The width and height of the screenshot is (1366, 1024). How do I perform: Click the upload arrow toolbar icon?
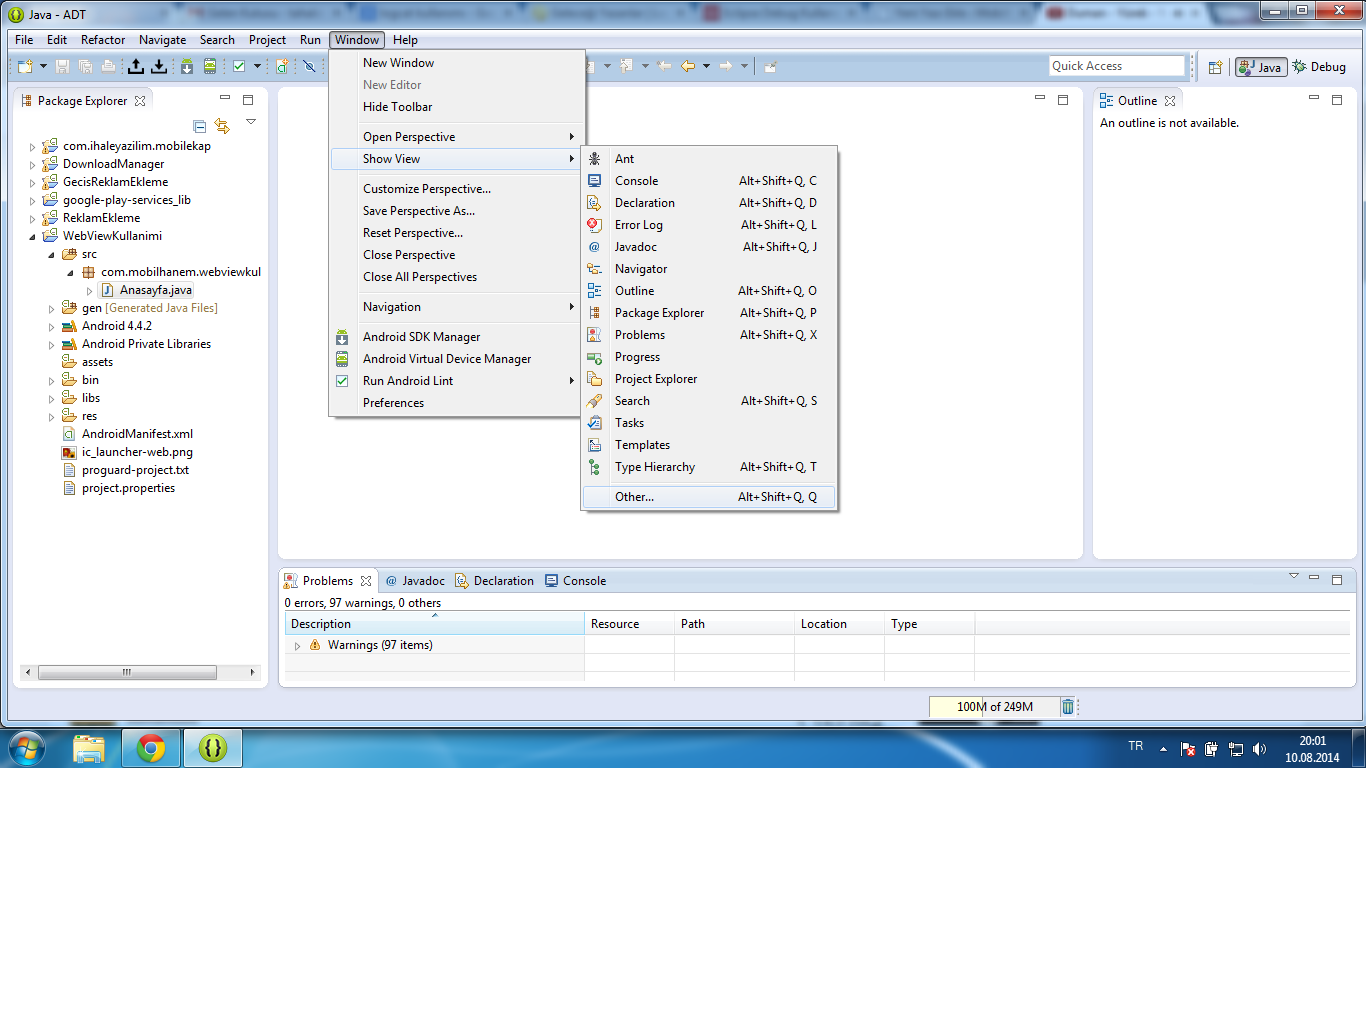(x=136, y=66)
